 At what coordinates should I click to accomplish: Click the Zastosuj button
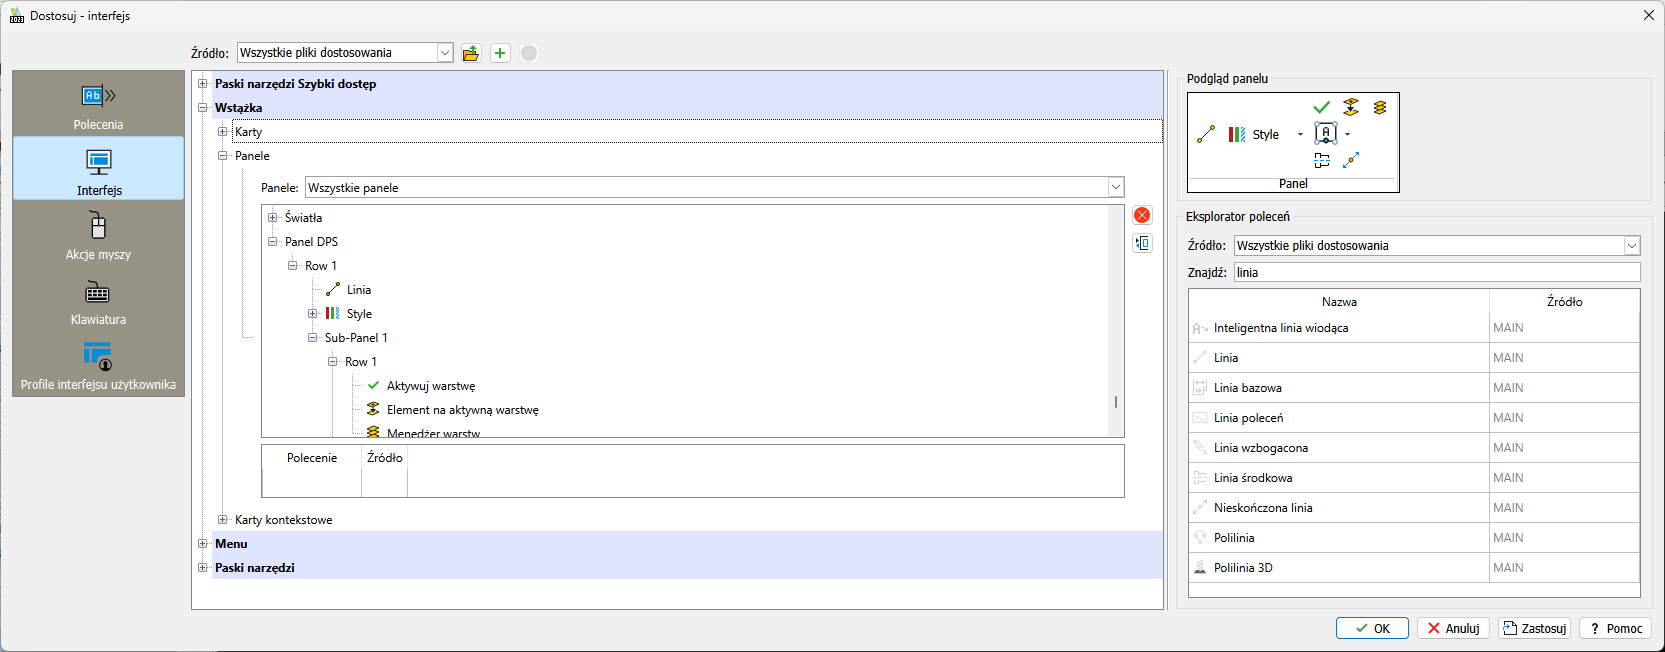tap(1534, 628)
